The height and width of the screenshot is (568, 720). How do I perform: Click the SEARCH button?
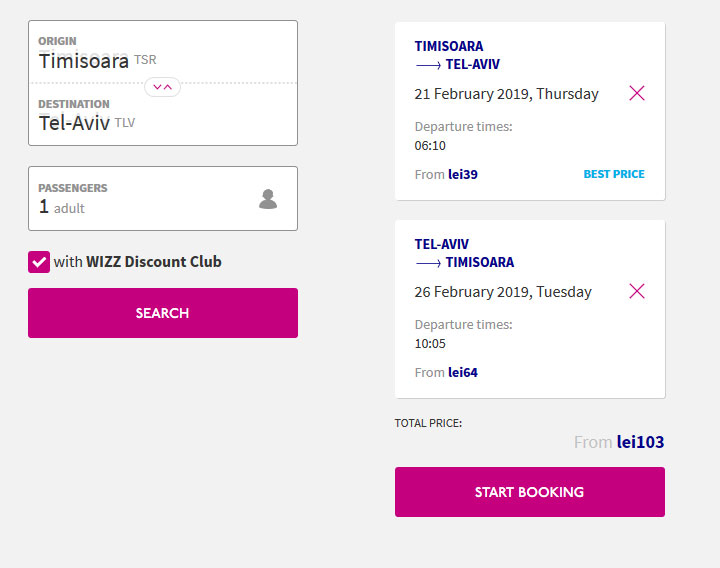pyautogui.click(x=163, y=313)
